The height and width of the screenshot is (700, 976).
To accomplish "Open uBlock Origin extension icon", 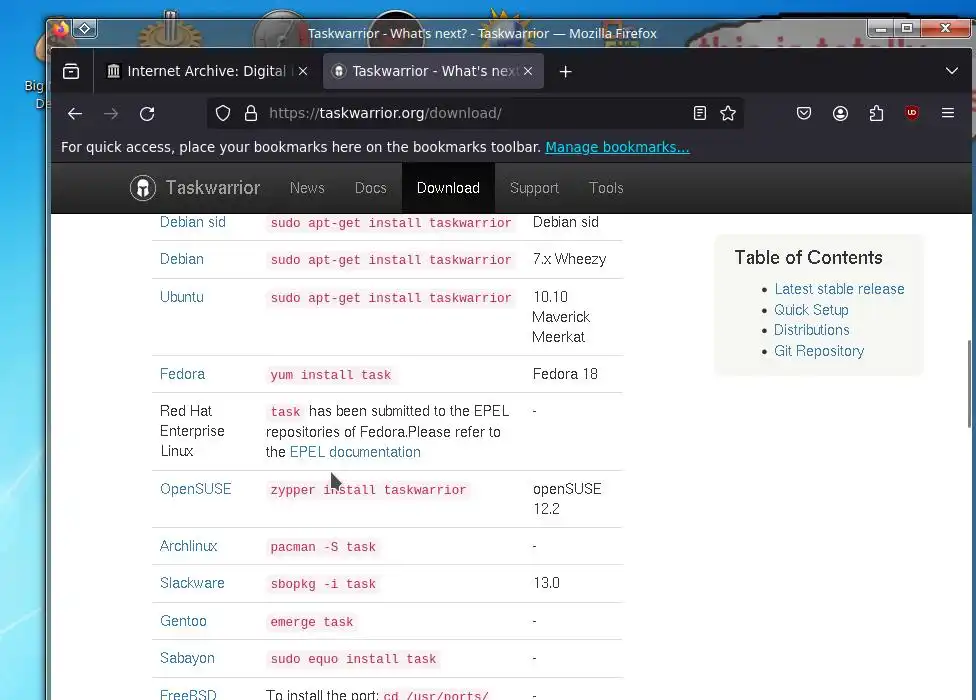I will [x=912, y=113].
